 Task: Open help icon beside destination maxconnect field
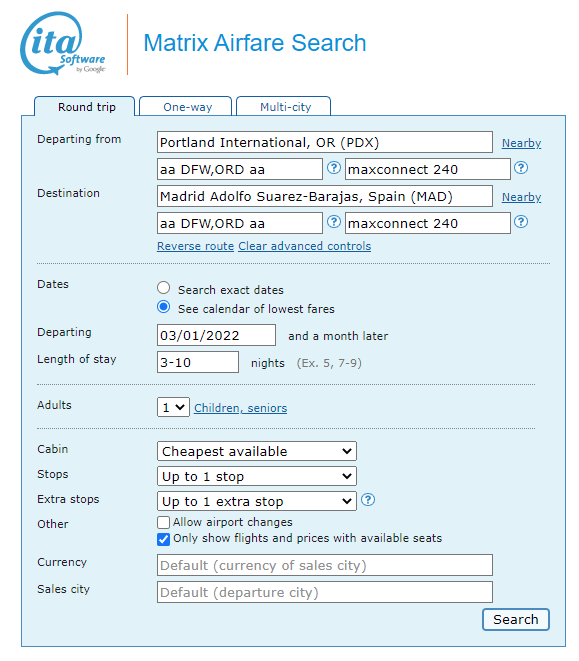(521, 222)
